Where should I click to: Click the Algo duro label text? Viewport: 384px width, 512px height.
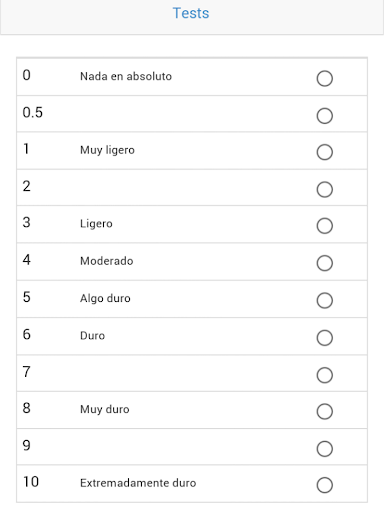click(105, 299)
